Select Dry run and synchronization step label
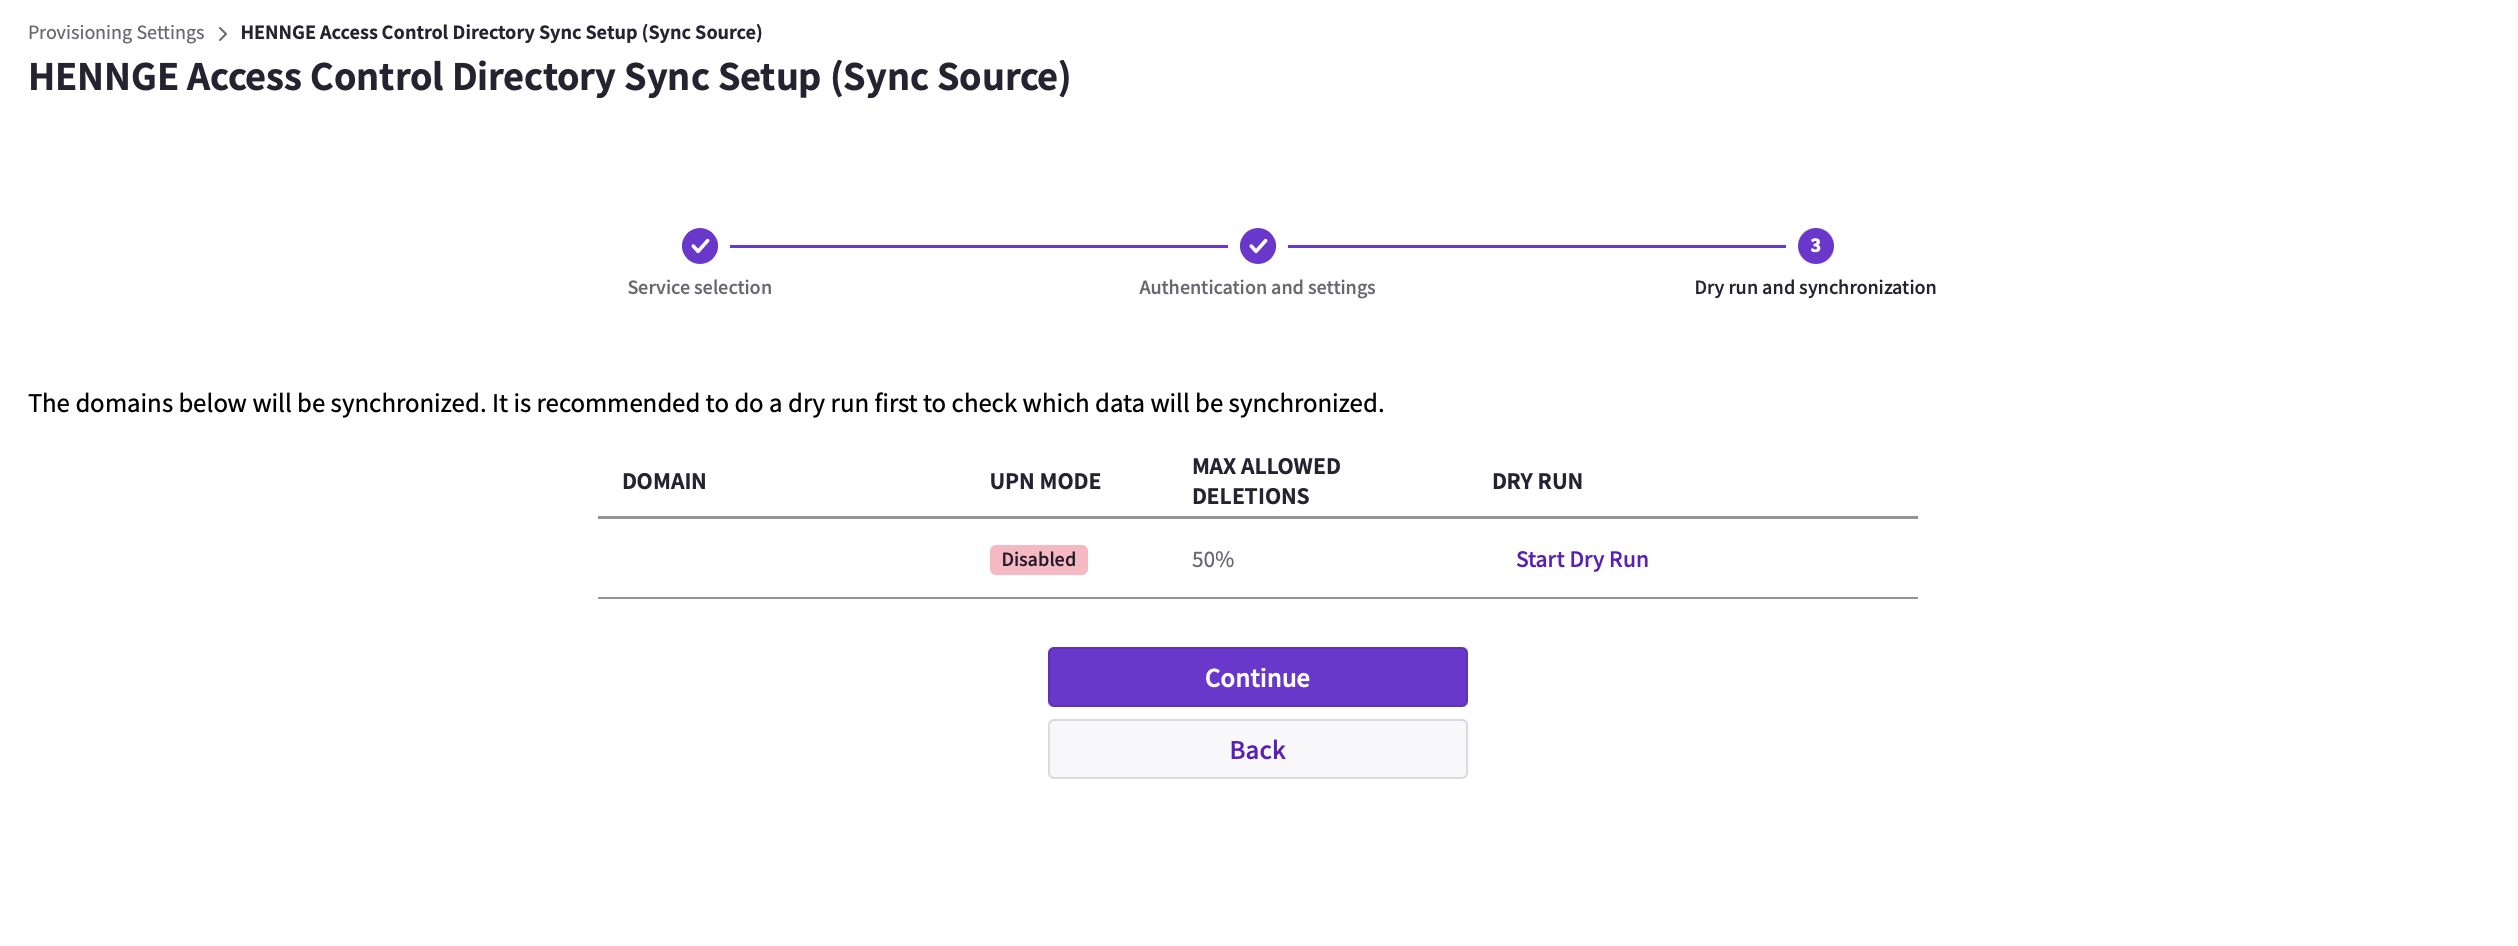This screenshot has width=2518, height=946. click(x=1815, y=288)
